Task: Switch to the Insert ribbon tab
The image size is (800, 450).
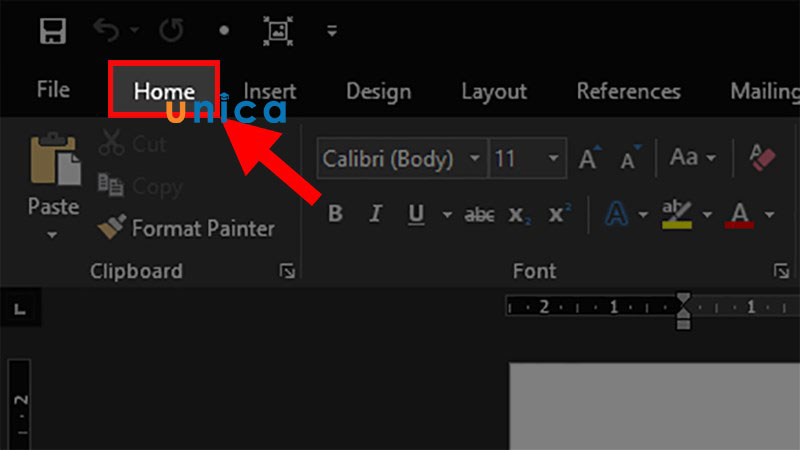Action: (269, 91)
